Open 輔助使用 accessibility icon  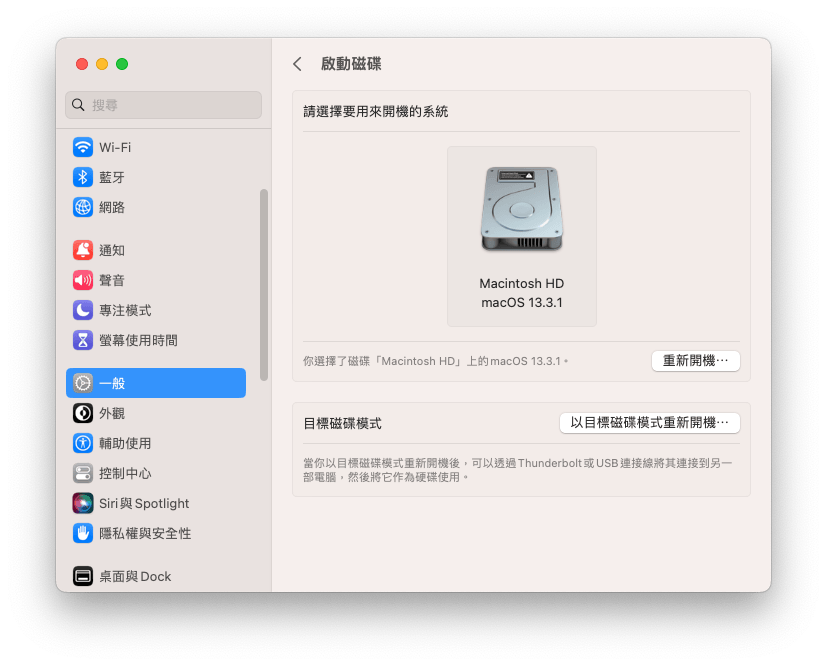click(x=83, y=443)
